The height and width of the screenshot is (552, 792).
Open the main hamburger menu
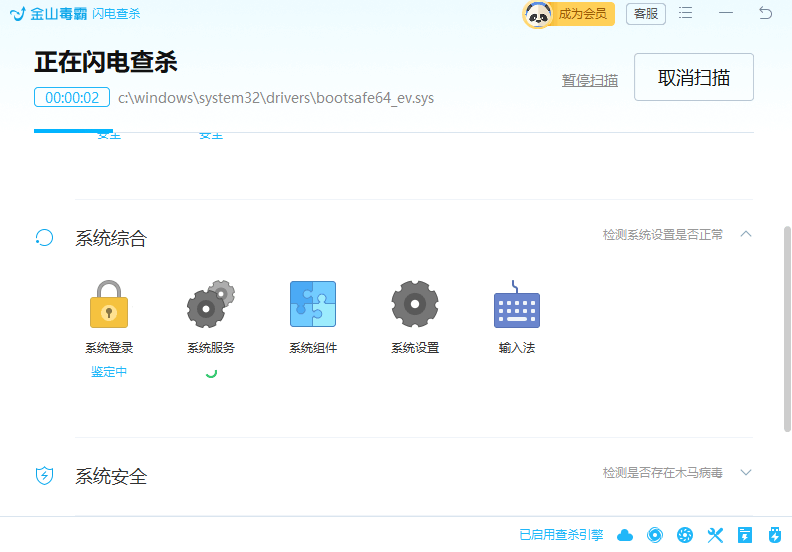click(686, 13)
